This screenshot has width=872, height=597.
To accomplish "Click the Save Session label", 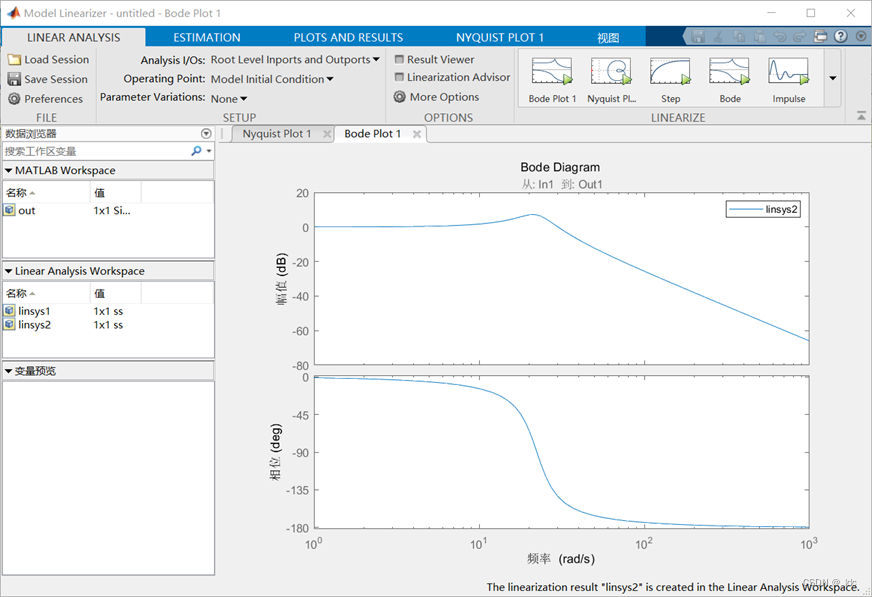I will [56, 79].
